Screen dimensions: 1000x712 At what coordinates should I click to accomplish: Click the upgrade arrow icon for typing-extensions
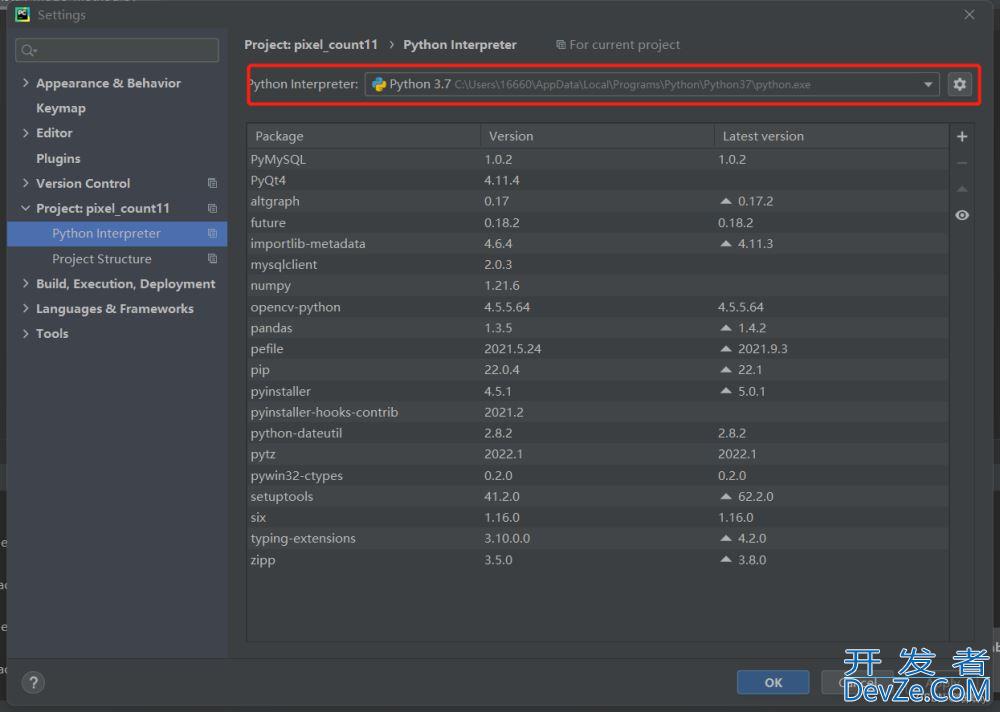pos(726,538)
